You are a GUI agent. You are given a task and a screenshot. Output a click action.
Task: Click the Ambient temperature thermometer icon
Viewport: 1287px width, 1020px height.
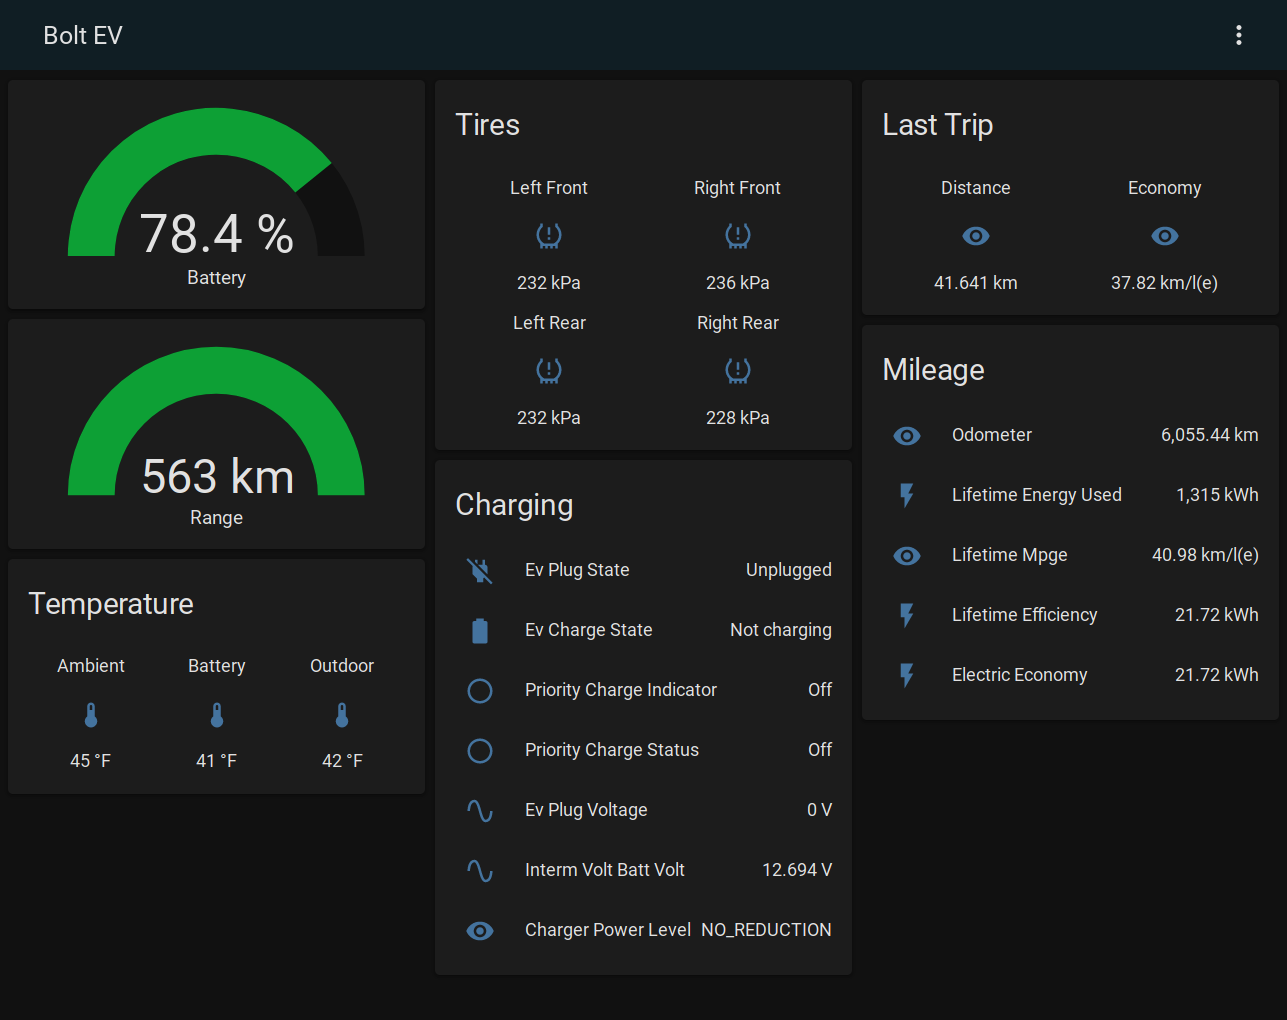click(91, 715)
